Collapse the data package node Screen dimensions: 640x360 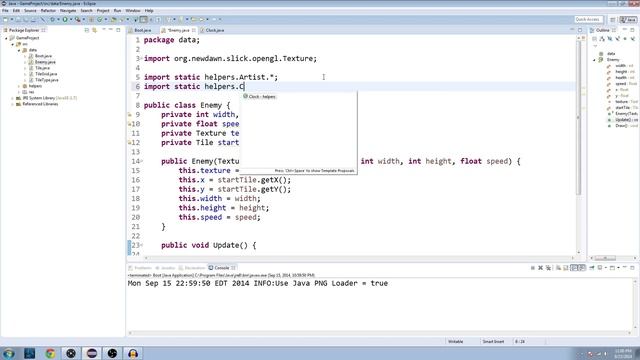coord(19,50)
